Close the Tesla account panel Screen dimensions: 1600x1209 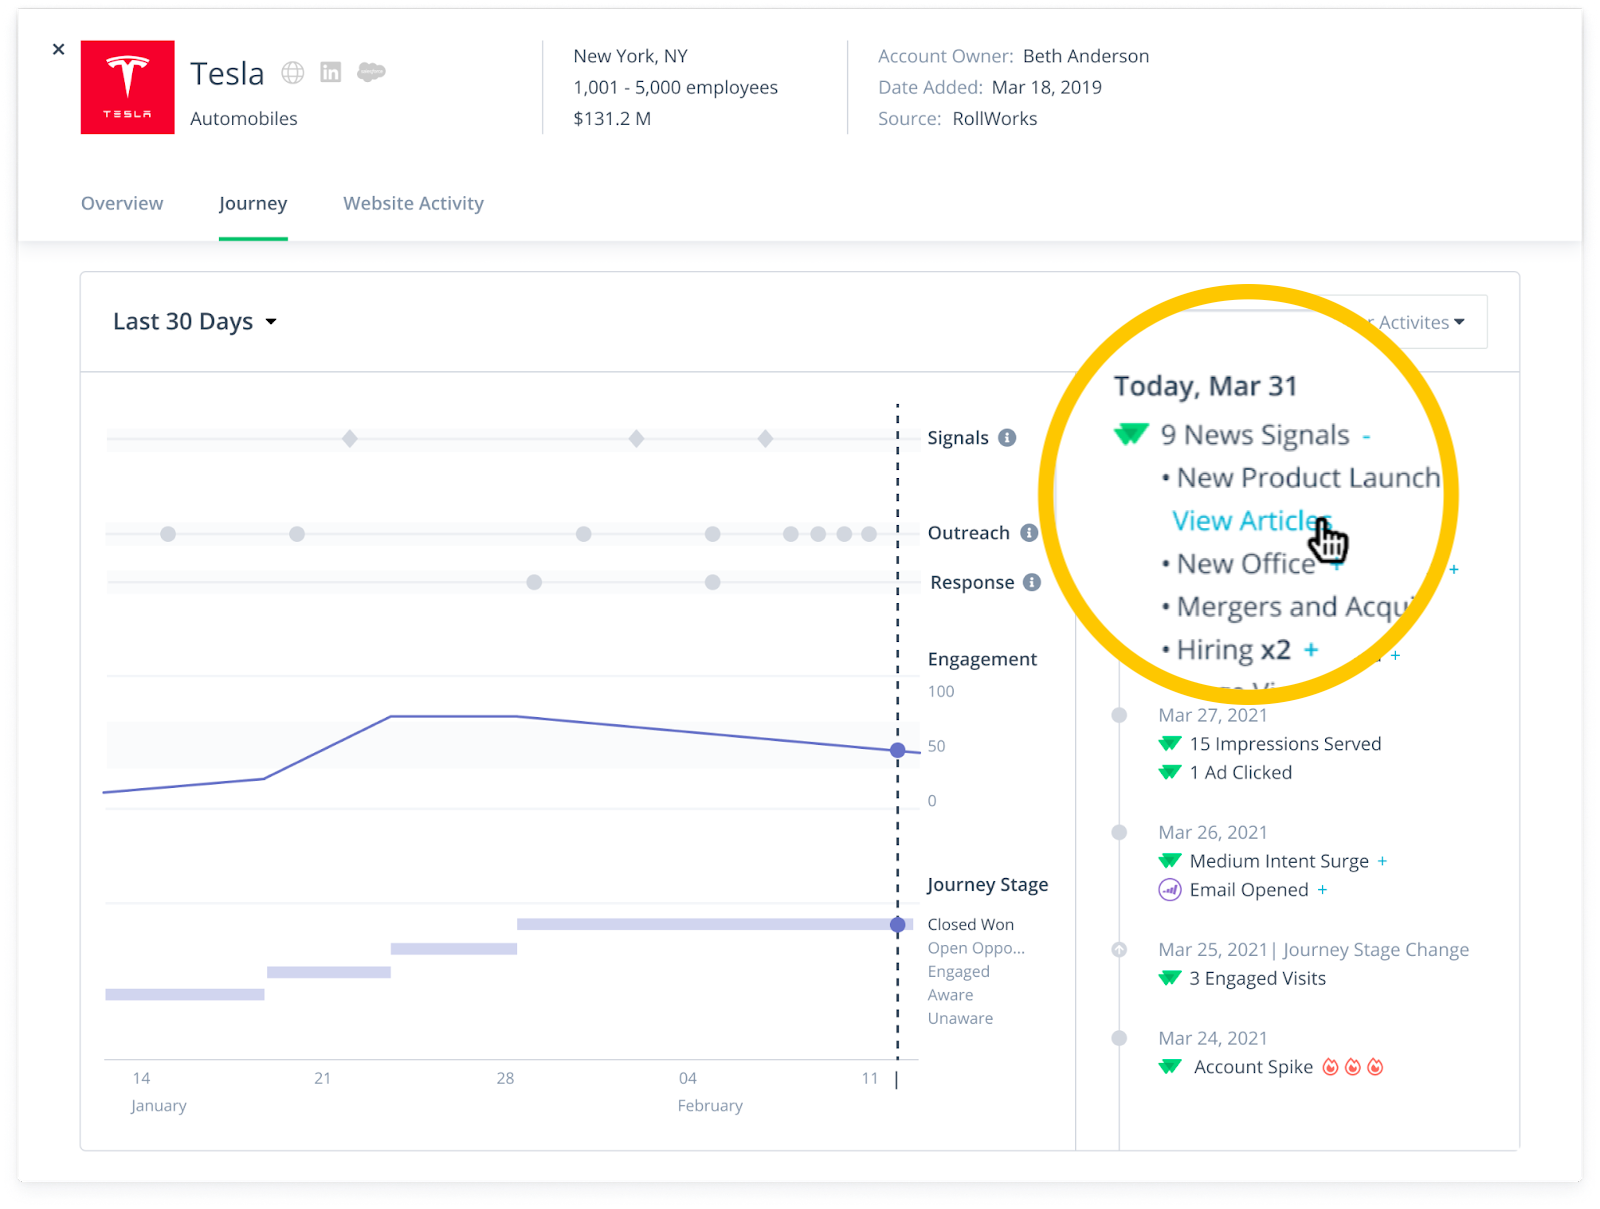tap(58, 49)
